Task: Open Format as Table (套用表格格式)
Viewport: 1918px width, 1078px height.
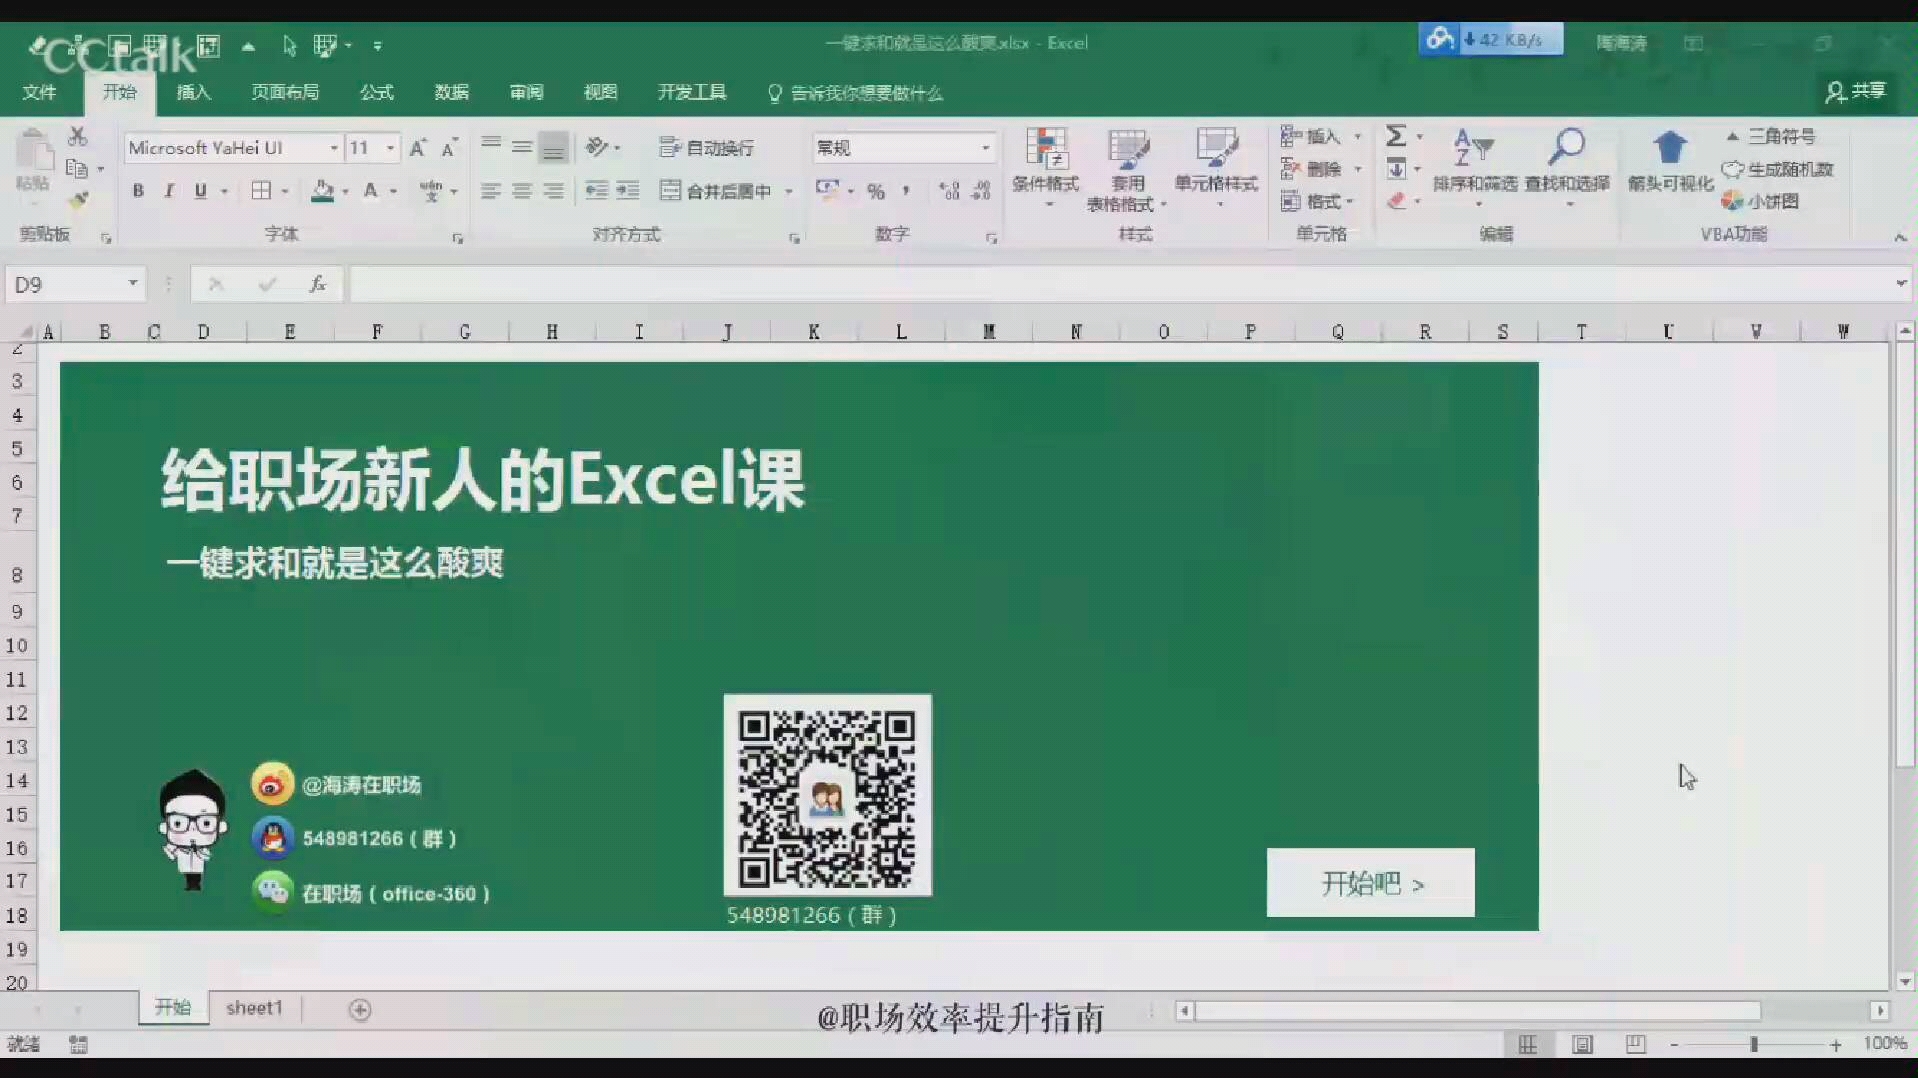Action: pyautogui.click(x=1127, y=170)
